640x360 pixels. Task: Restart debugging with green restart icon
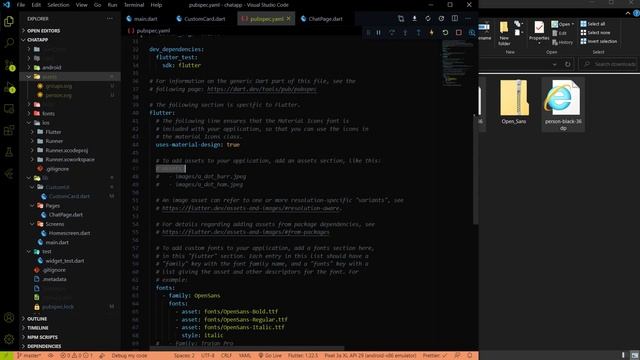click(x=445, y=32)
